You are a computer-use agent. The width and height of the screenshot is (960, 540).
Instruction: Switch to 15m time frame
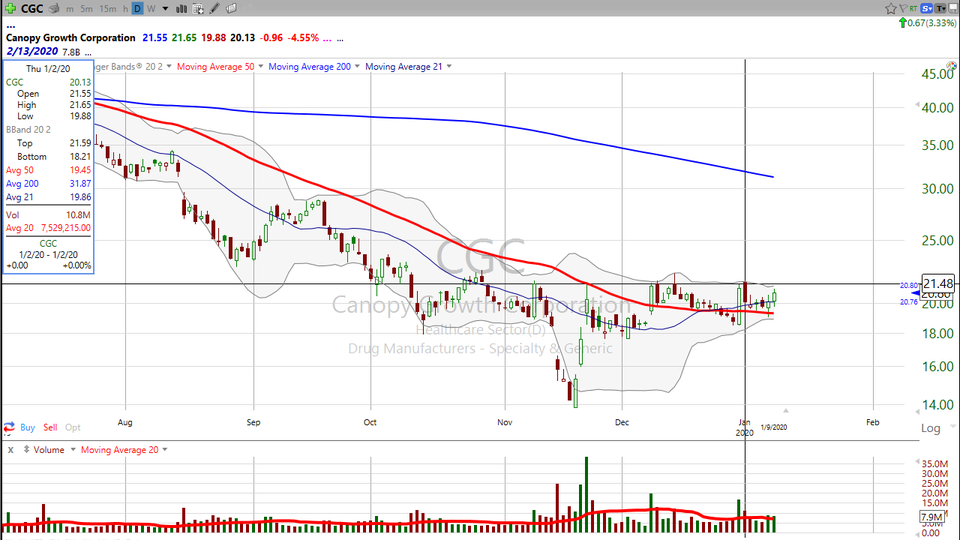pos(107,9)
